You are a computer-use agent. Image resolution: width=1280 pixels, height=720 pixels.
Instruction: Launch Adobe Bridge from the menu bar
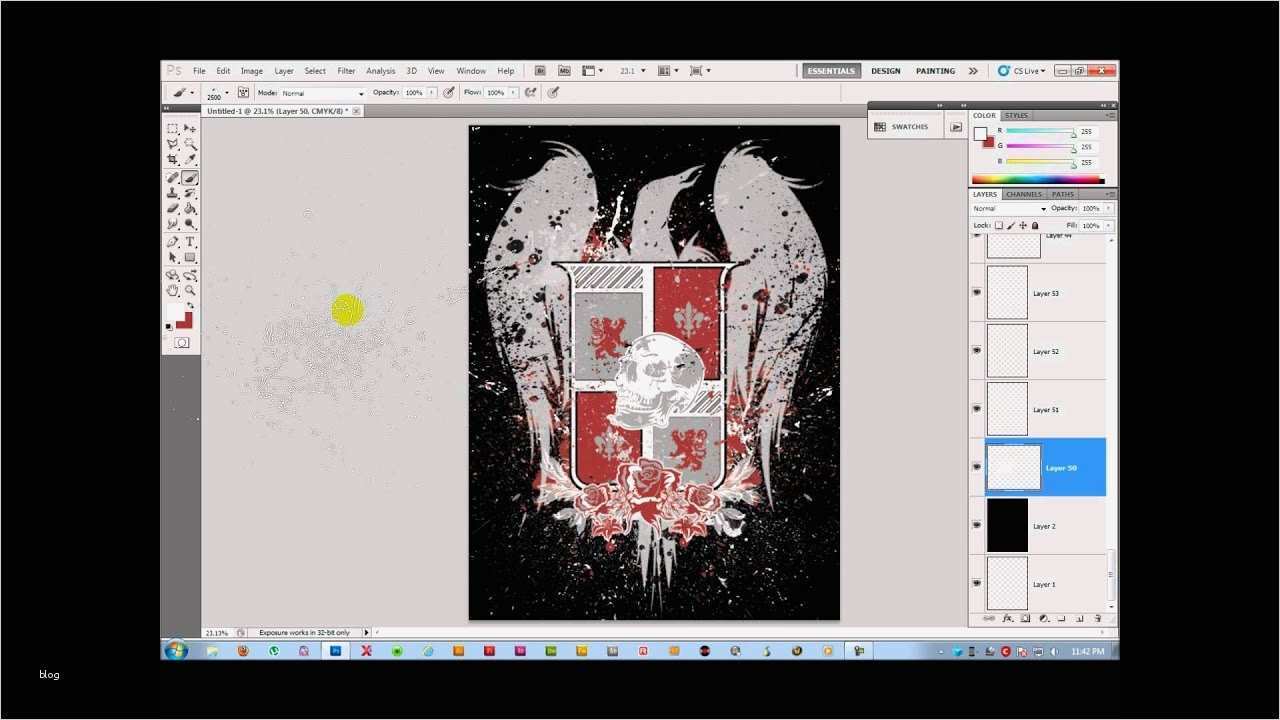point(540,71)
